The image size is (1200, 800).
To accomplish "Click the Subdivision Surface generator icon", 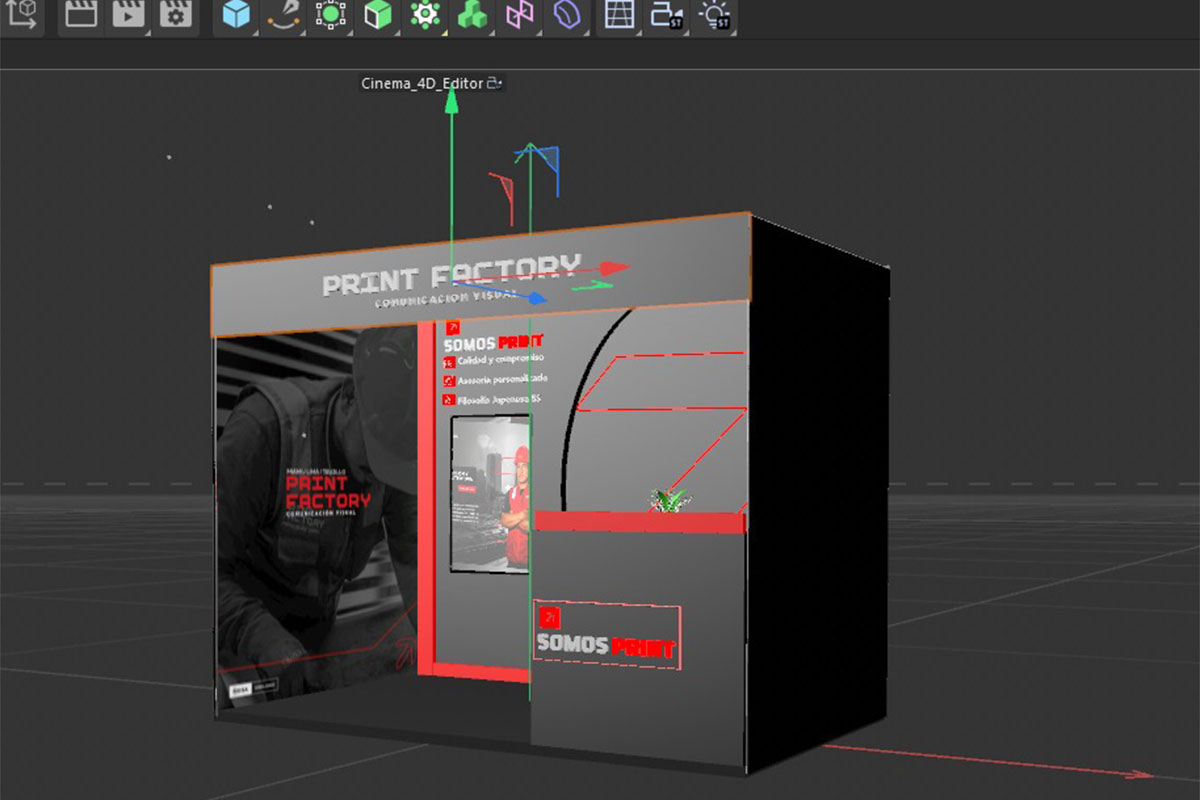I will click(x=330, y=15).
